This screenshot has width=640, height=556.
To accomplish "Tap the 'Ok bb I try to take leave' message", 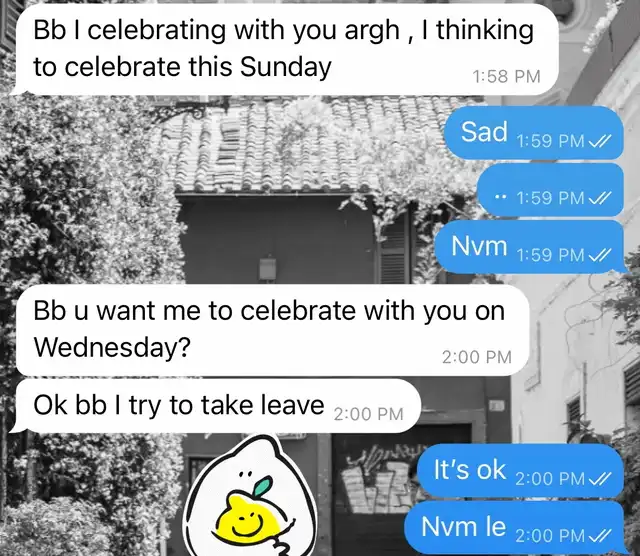I will tap(214, 406).
